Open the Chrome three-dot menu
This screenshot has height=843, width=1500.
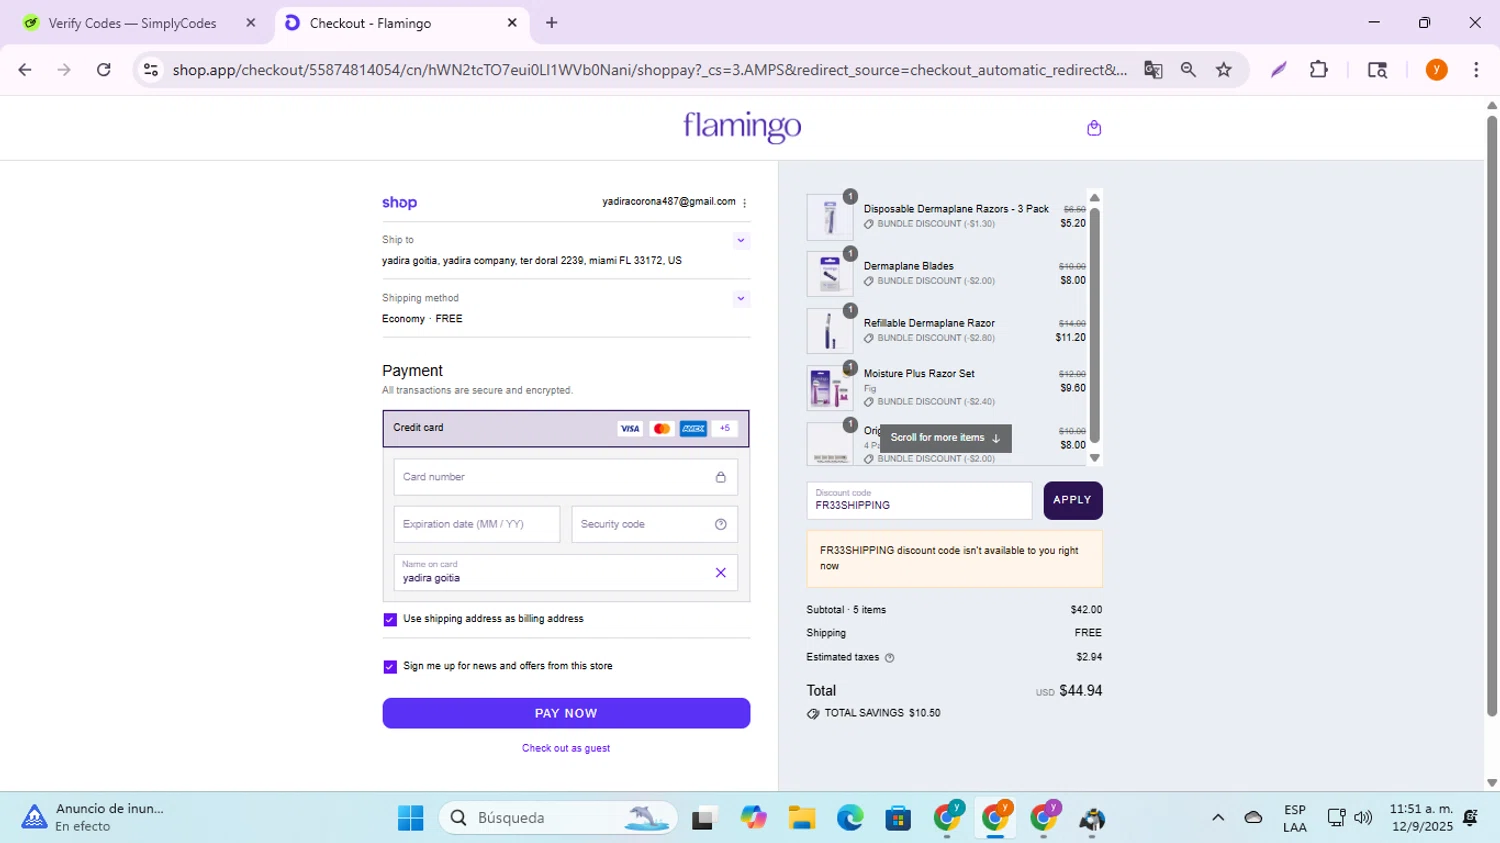1476,70
